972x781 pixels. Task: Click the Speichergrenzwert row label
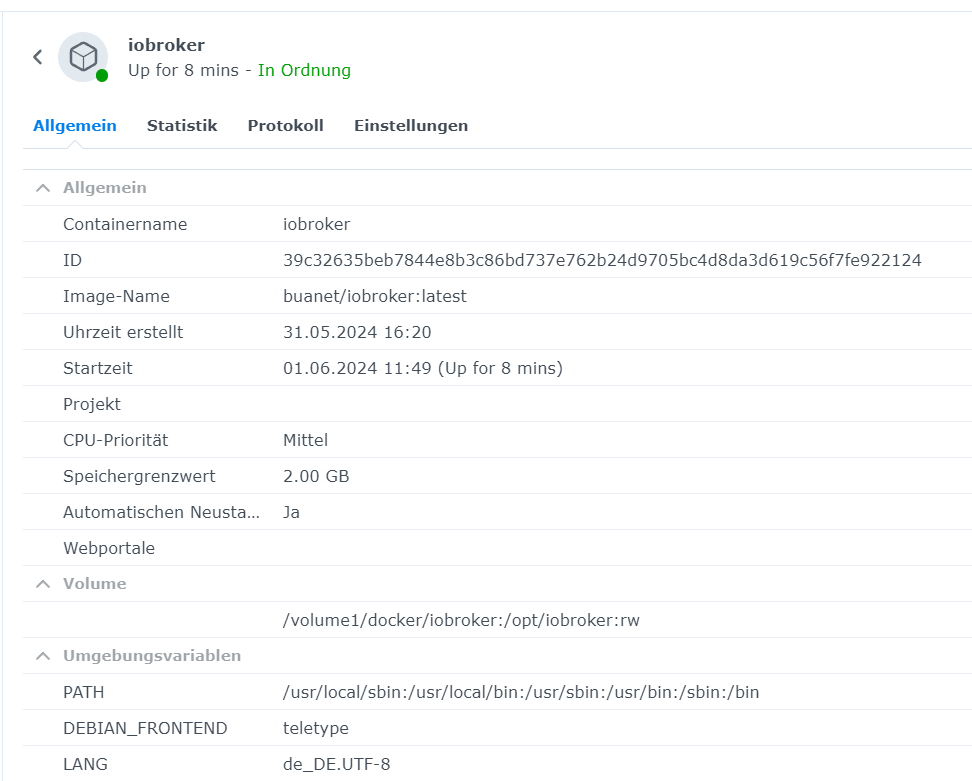(139, 476)
